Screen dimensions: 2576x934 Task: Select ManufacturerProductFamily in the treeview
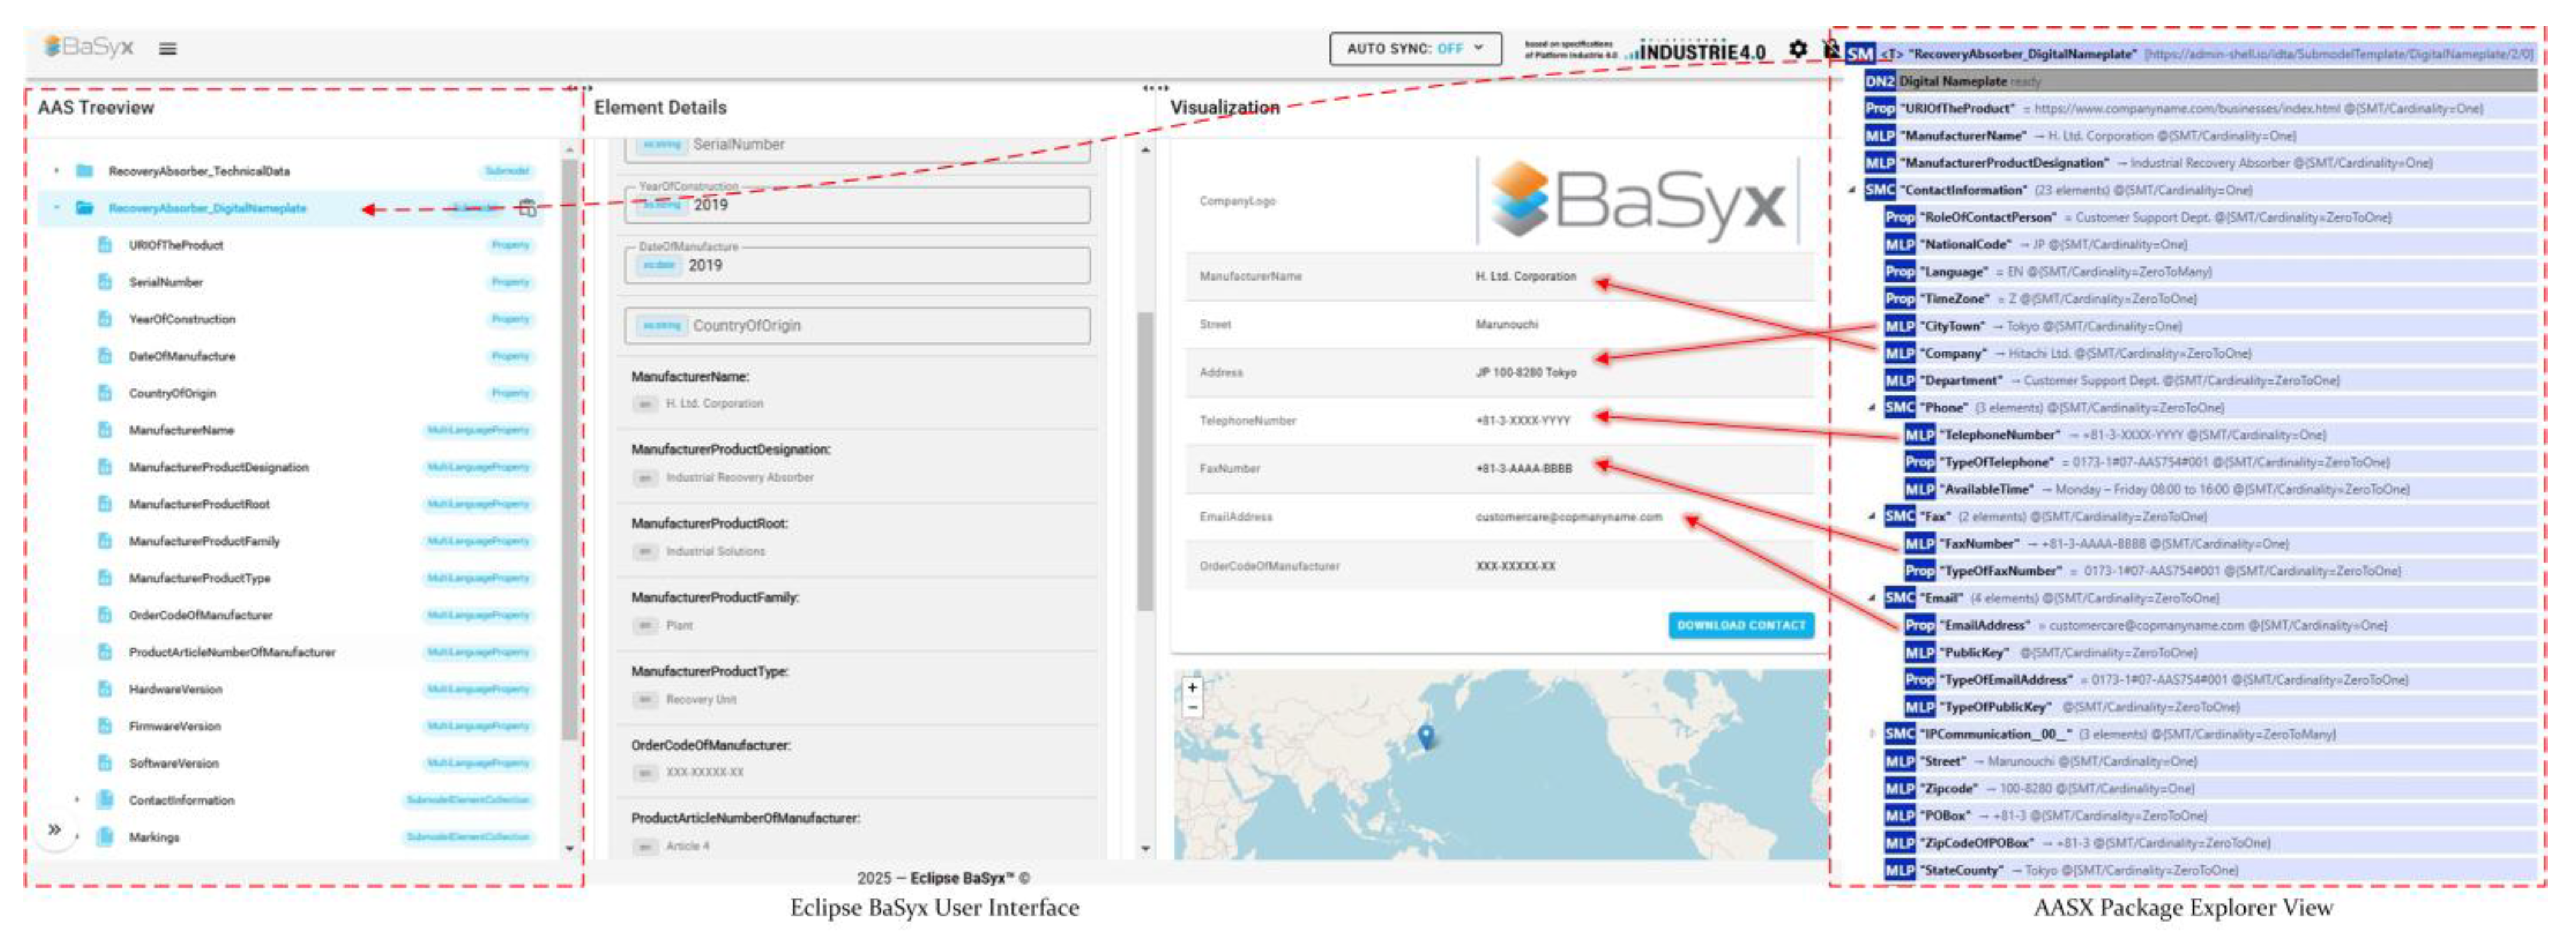point(204,541)
